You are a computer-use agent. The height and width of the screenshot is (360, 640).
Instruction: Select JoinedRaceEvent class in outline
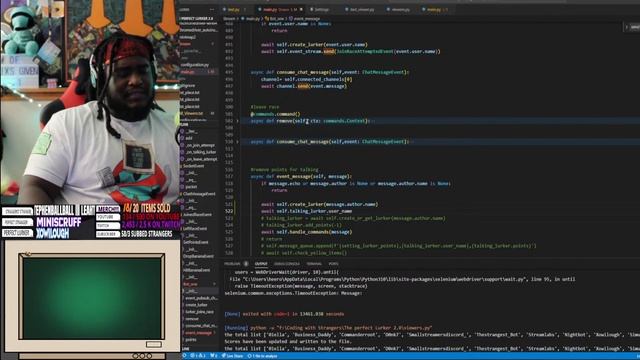pyautogui.click(x=197, y=214)
